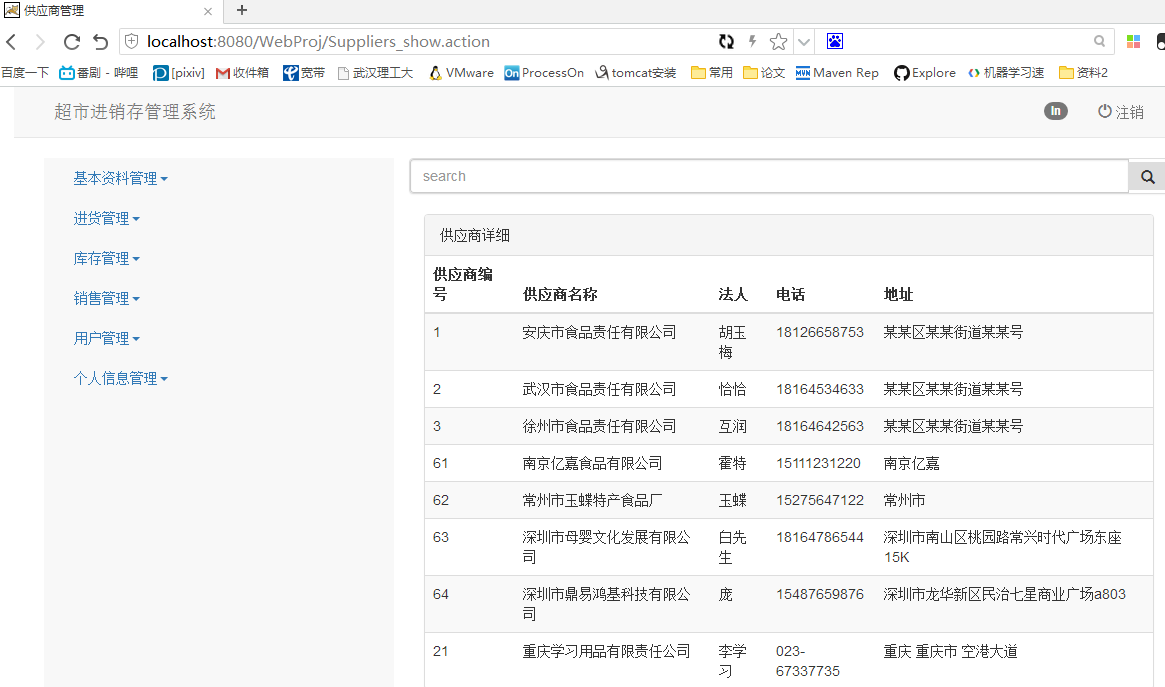Click the browser back arrow
1165x687 pixels.
tap(12, 42)
